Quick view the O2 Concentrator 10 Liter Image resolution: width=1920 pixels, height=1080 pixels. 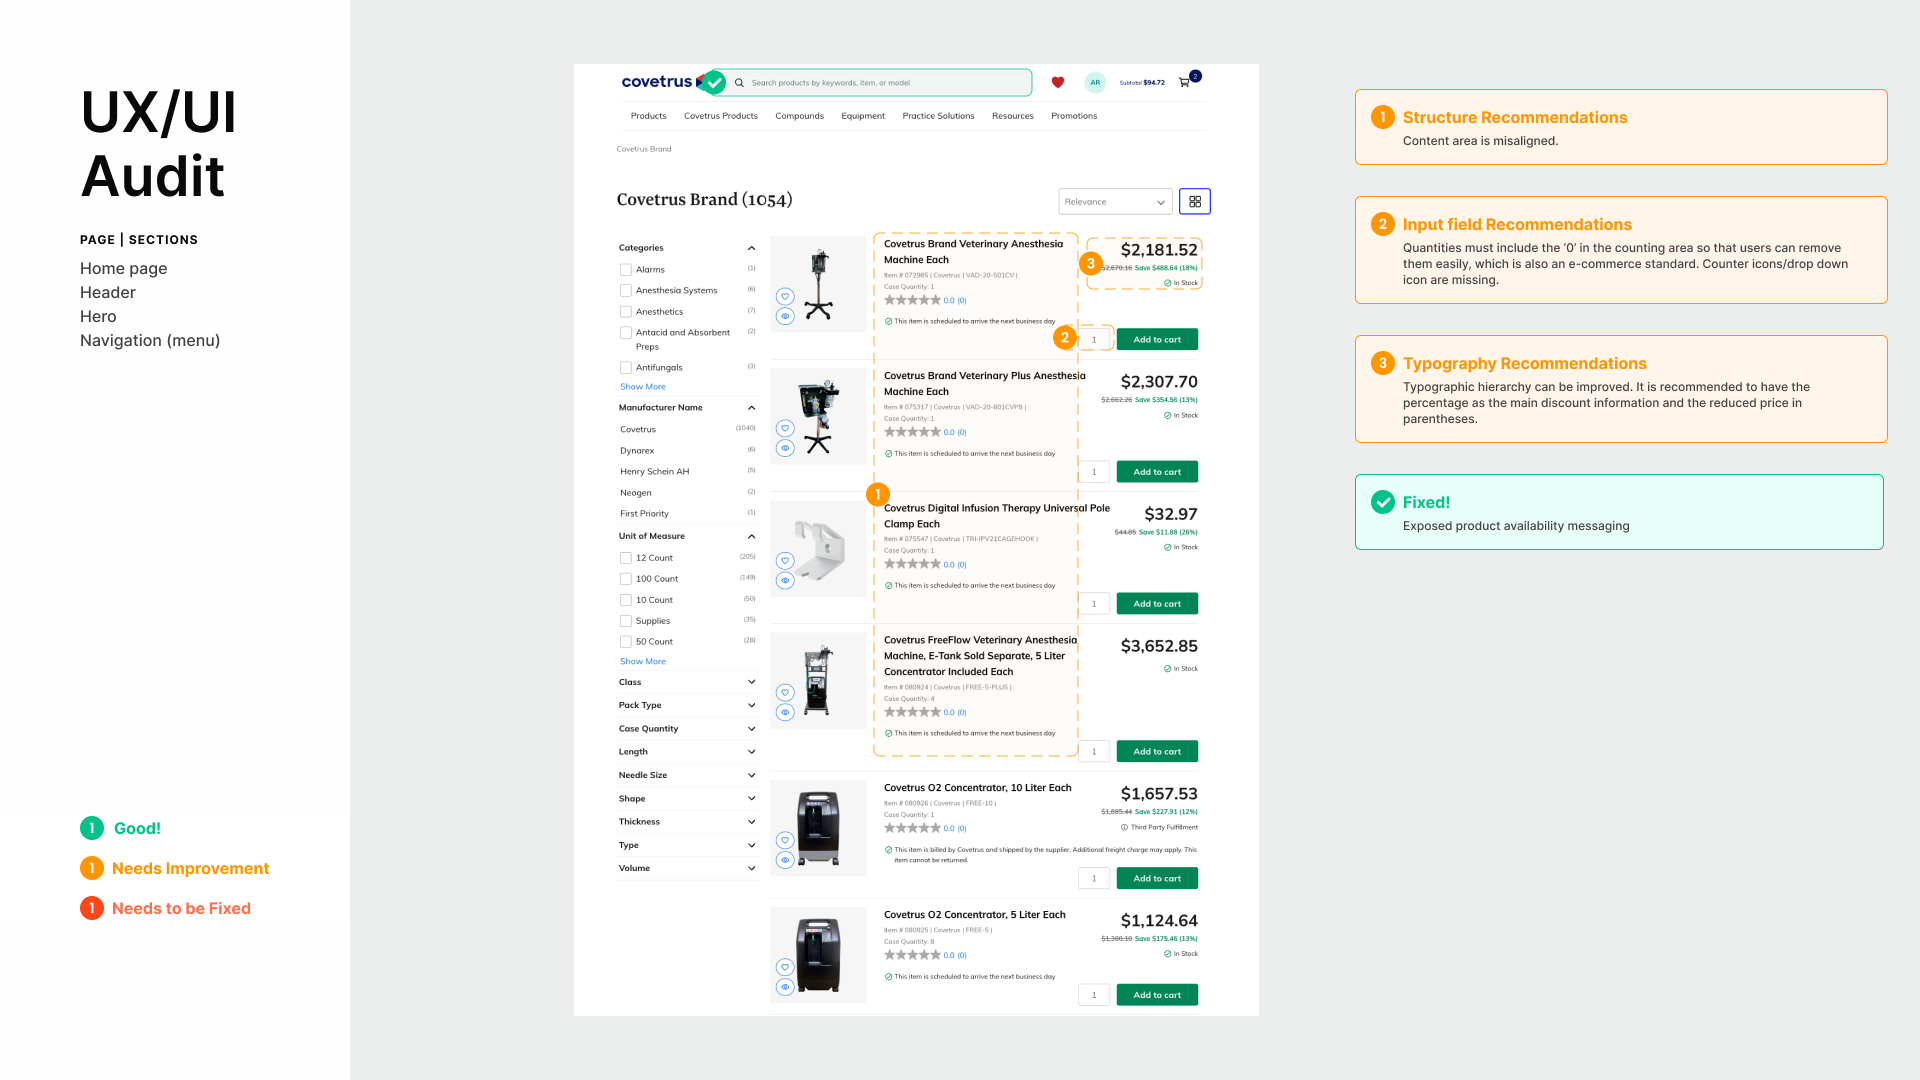785,860
